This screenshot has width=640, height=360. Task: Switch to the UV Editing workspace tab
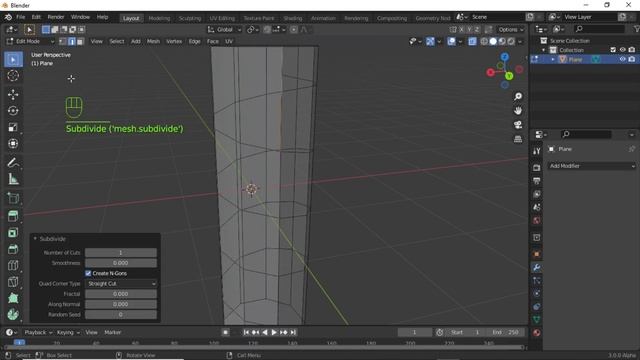click(x=222, y=18)
